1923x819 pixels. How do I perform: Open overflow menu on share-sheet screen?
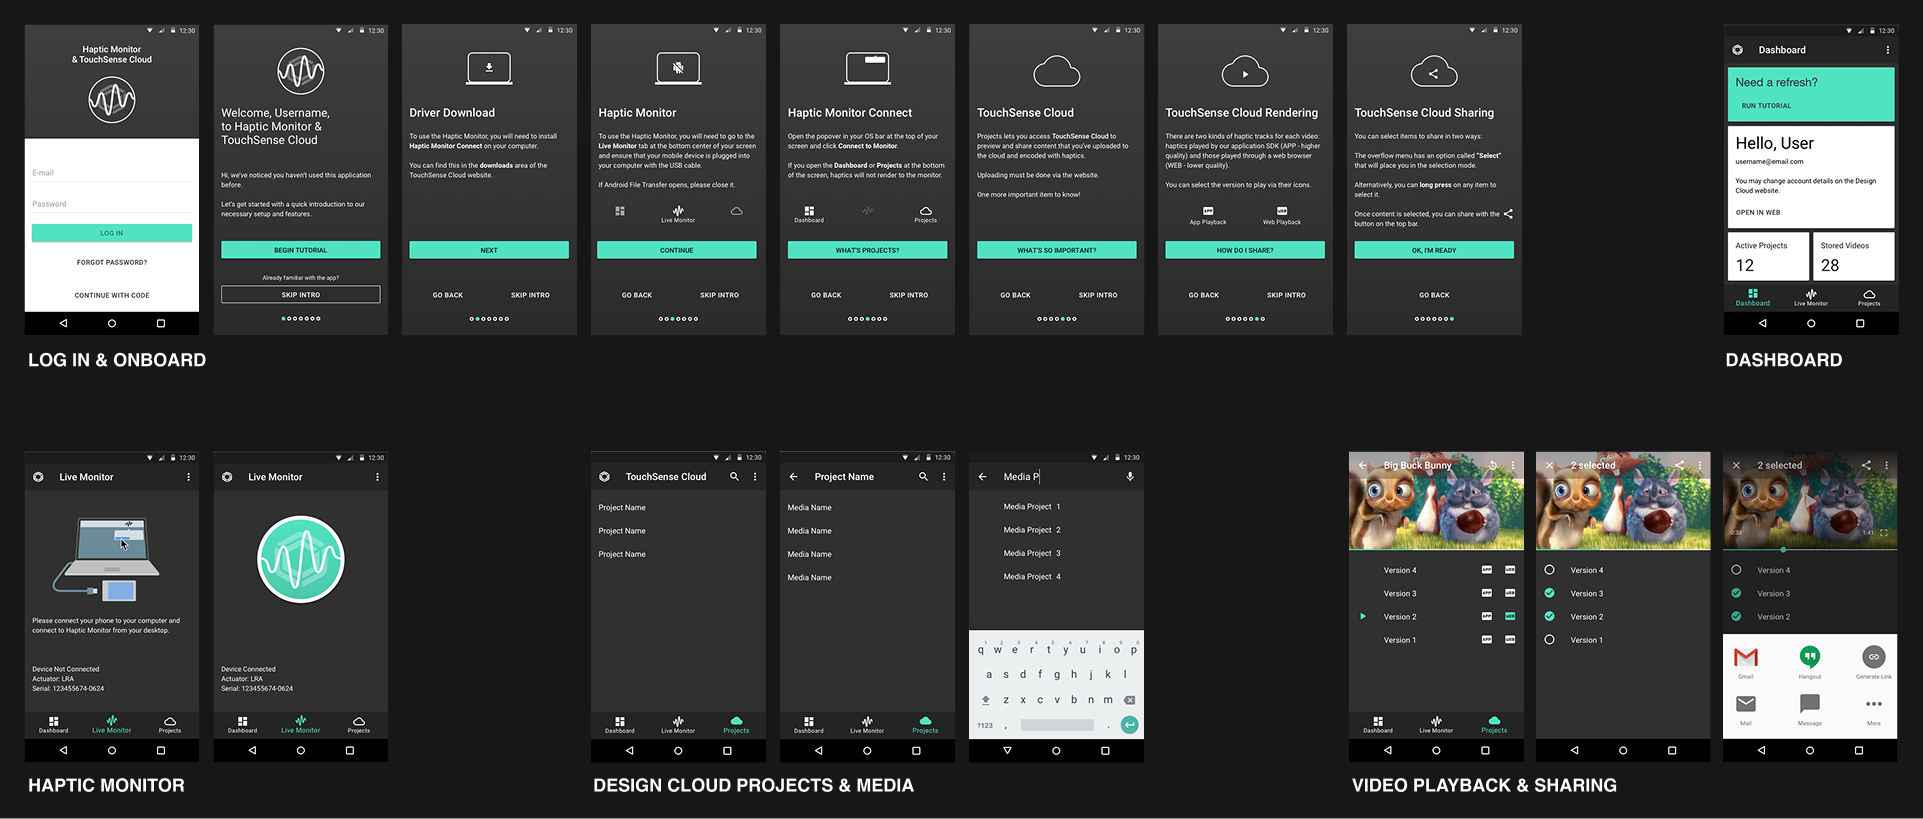pyautogui.click(x=1887, y=465)
